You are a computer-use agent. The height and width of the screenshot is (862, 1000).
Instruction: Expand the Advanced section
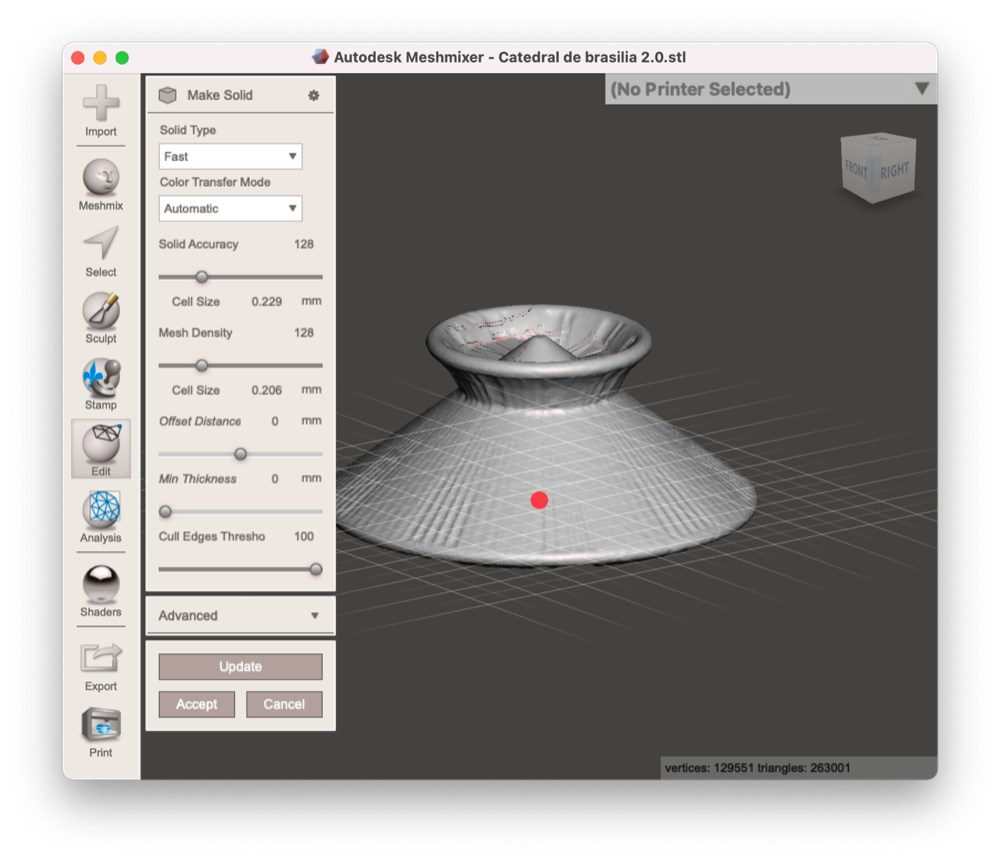pyautogui.click(x=240, y=615)
